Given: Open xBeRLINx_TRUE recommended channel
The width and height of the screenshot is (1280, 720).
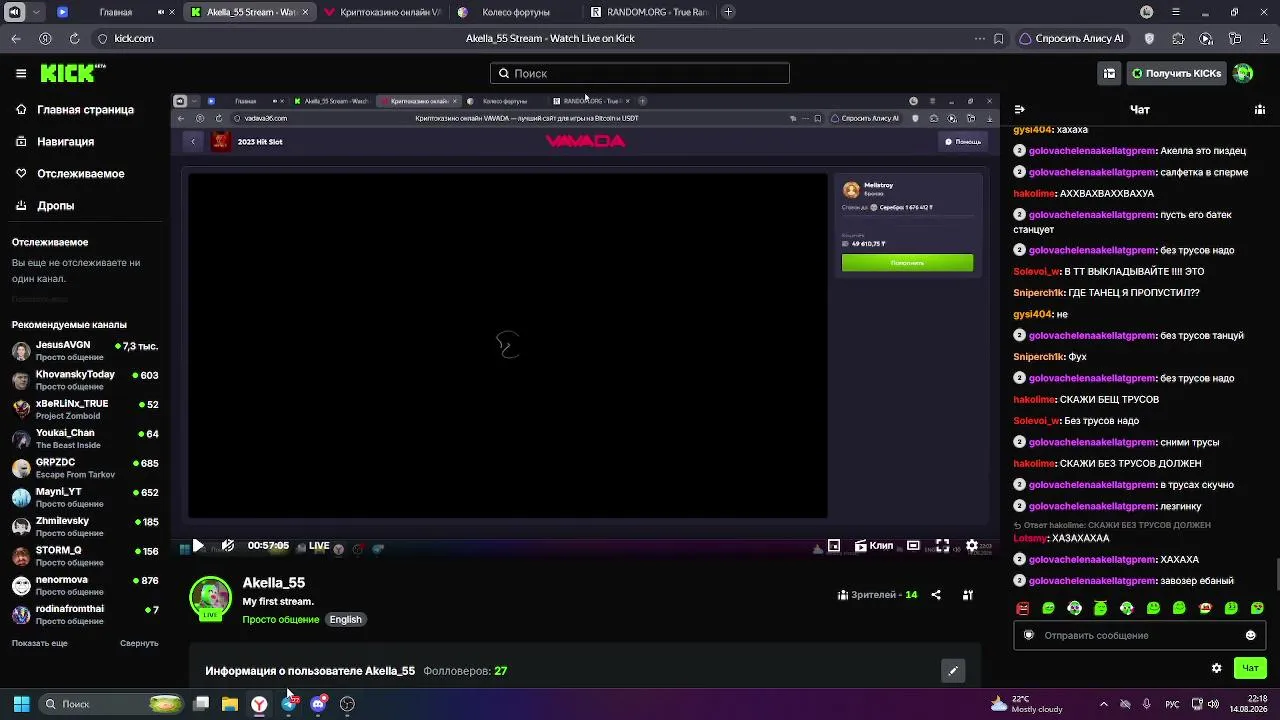Looking at the screenshot, I should pos(85,410).
